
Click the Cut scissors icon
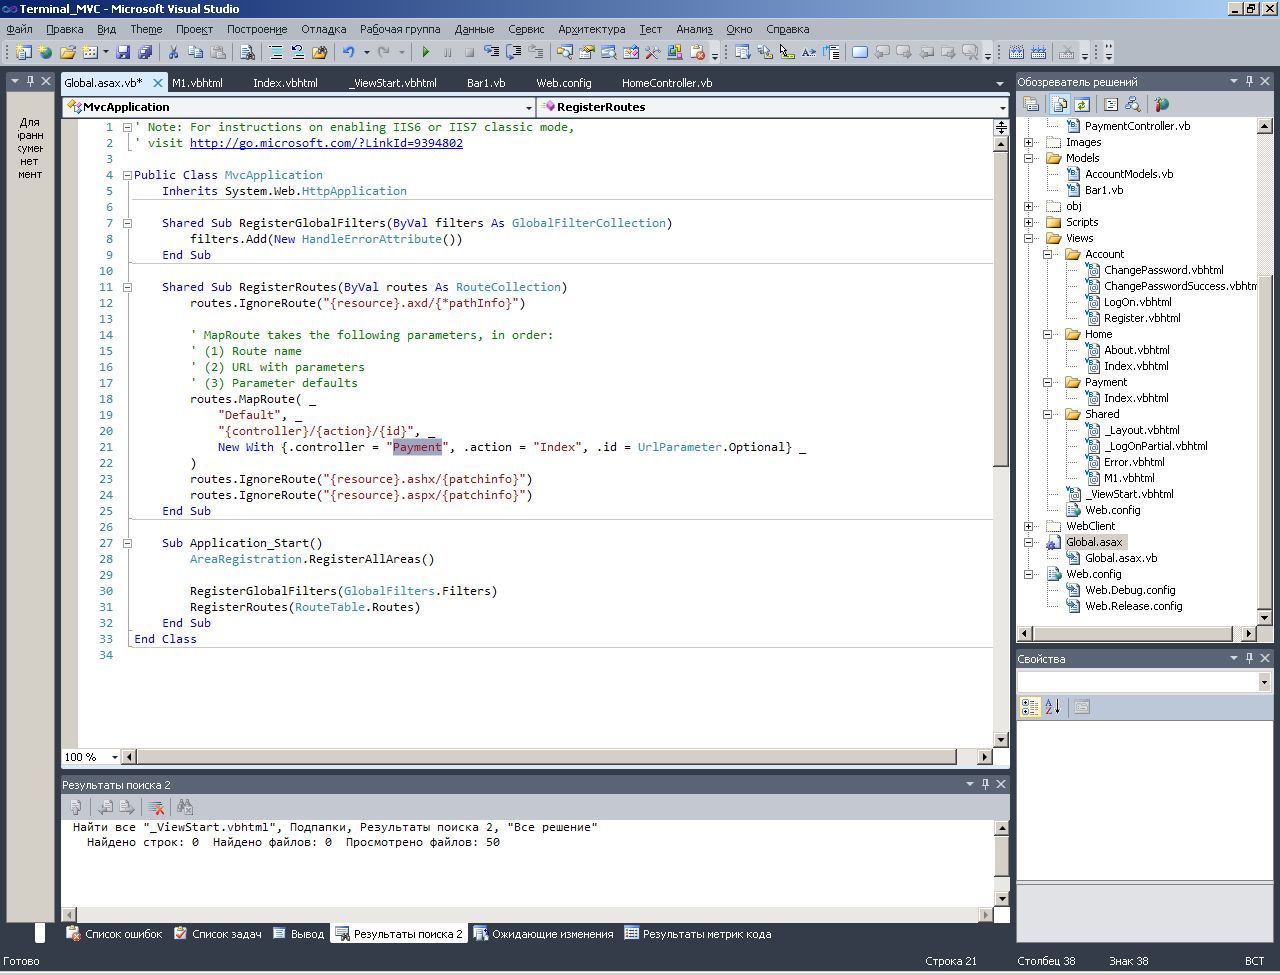173,52
